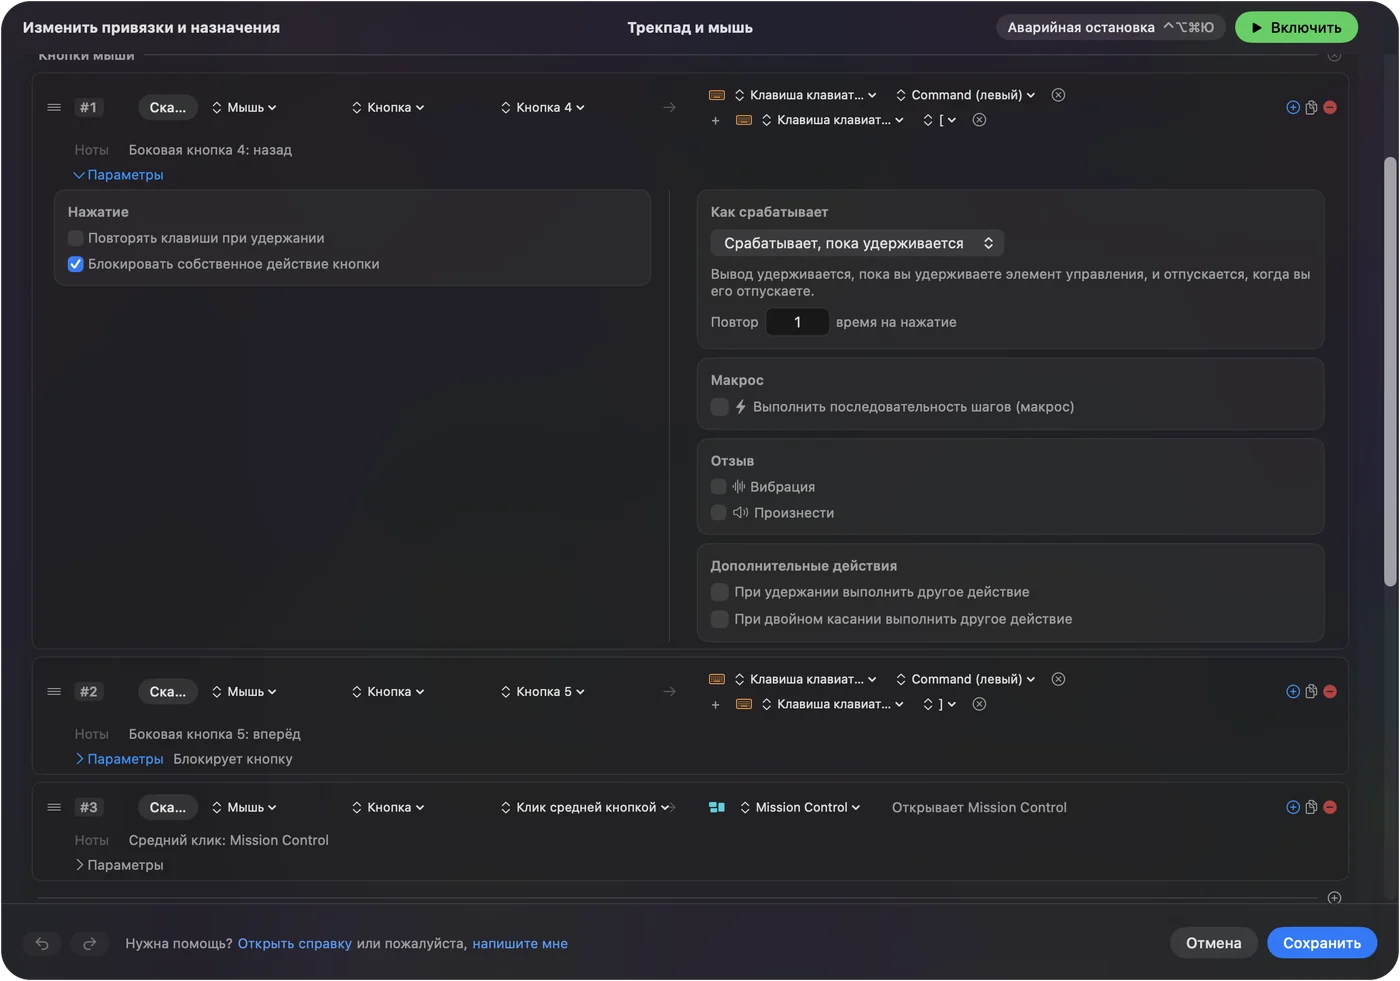
Task: Remove Command (левый) output in binding #1
Action: (1058, 95)
